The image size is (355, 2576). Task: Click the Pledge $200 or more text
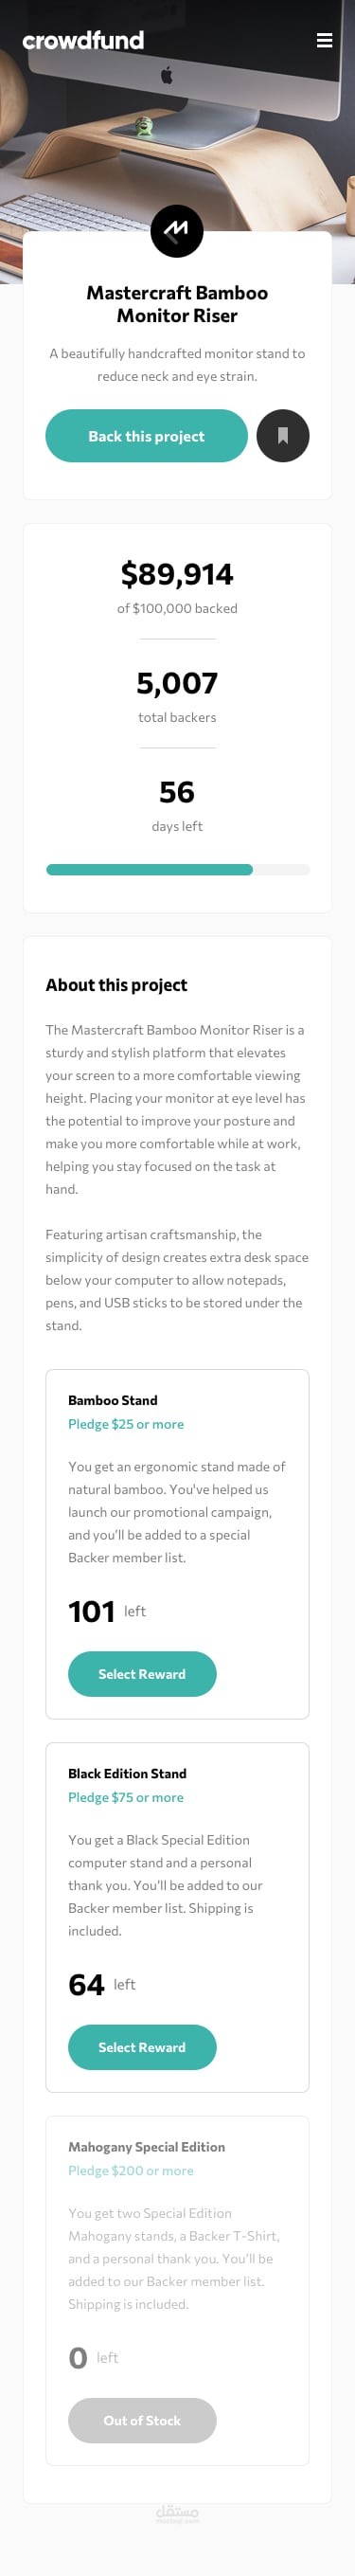pos(131,2170)
